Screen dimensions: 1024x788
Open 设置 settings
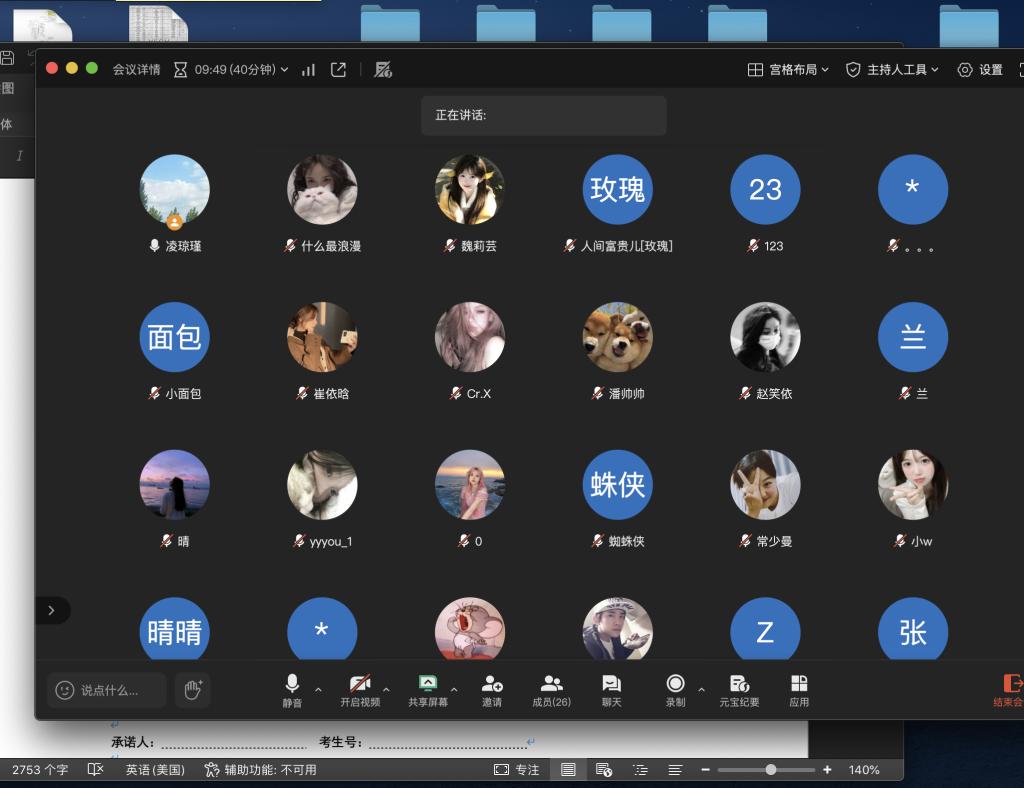(x=980, y=70)
